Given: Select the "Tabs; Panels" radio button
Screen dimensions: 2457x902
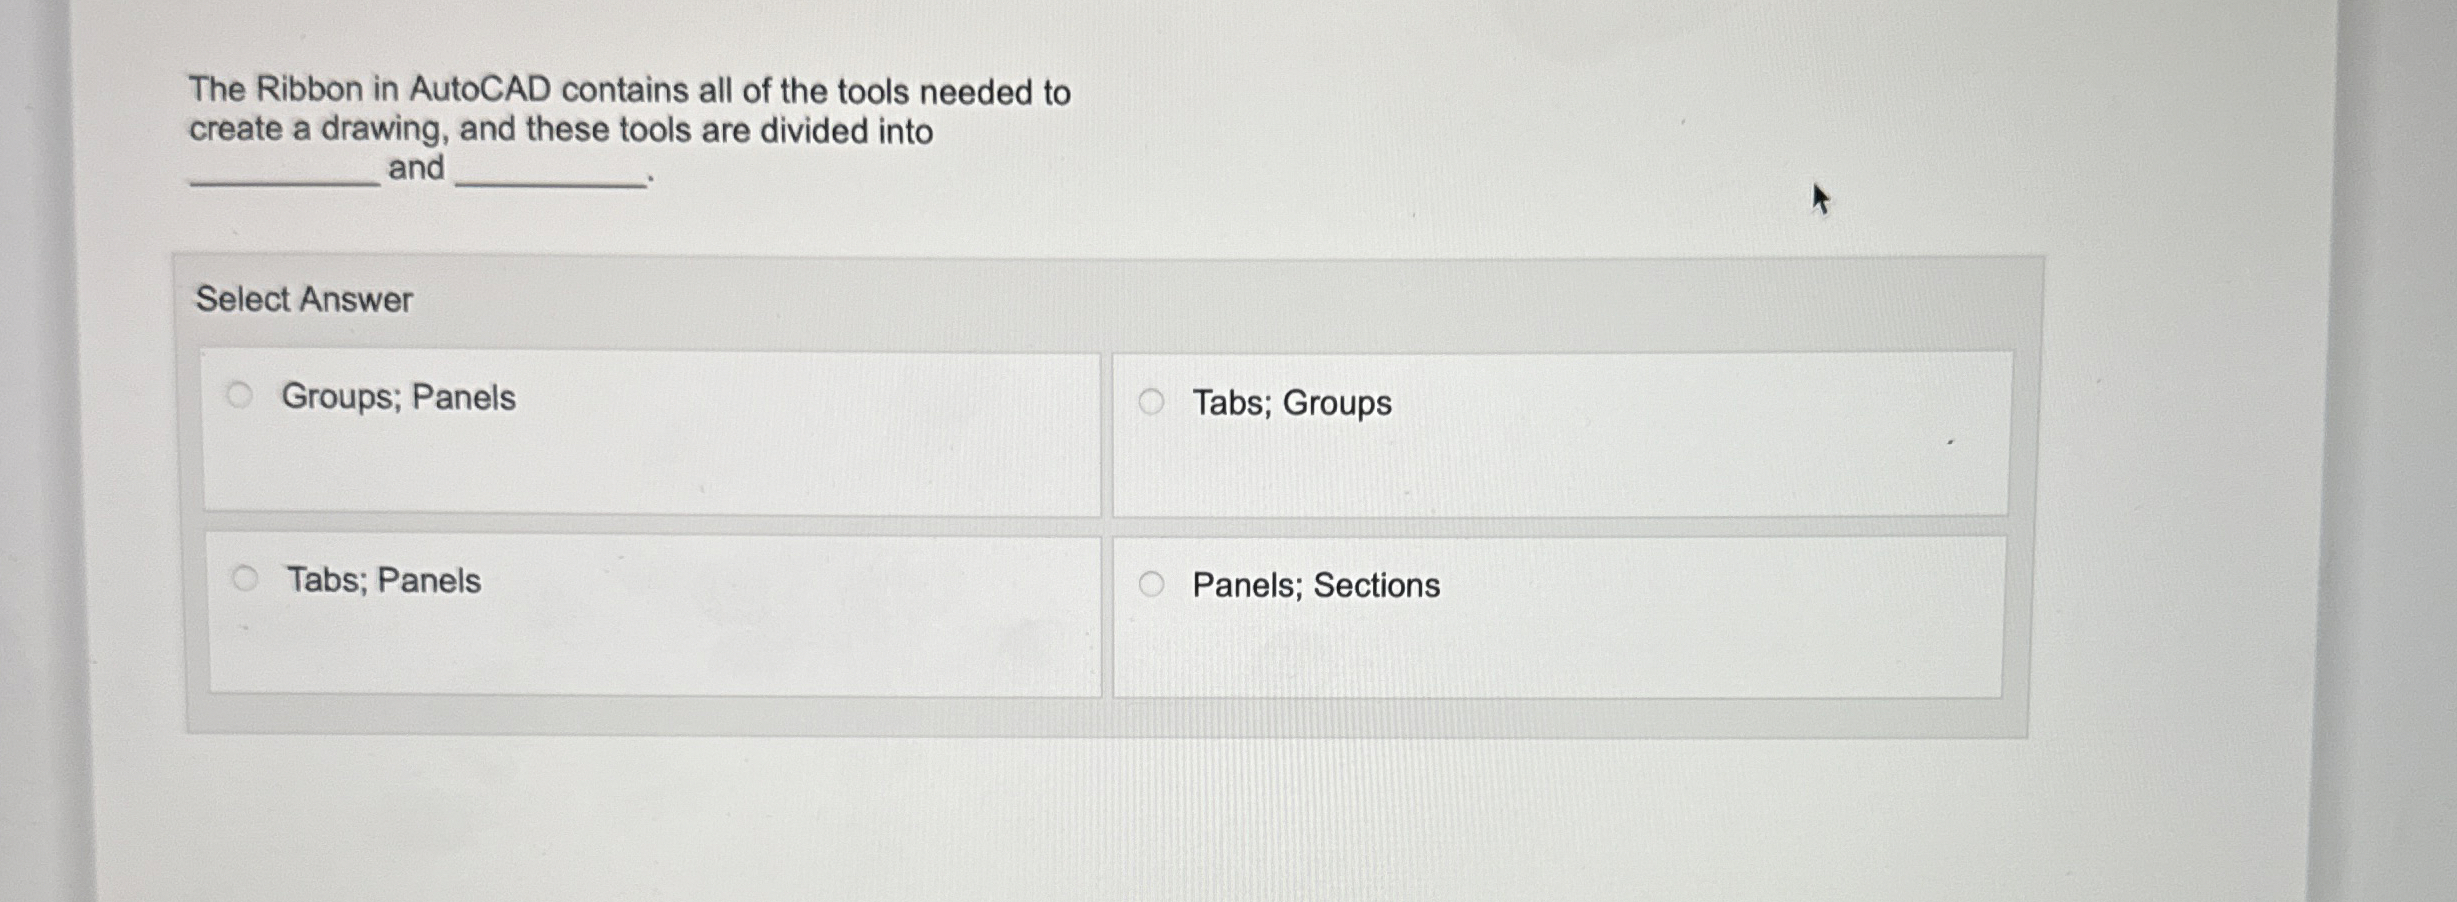Looking at the screenshot, I should [x=246, y=576].
